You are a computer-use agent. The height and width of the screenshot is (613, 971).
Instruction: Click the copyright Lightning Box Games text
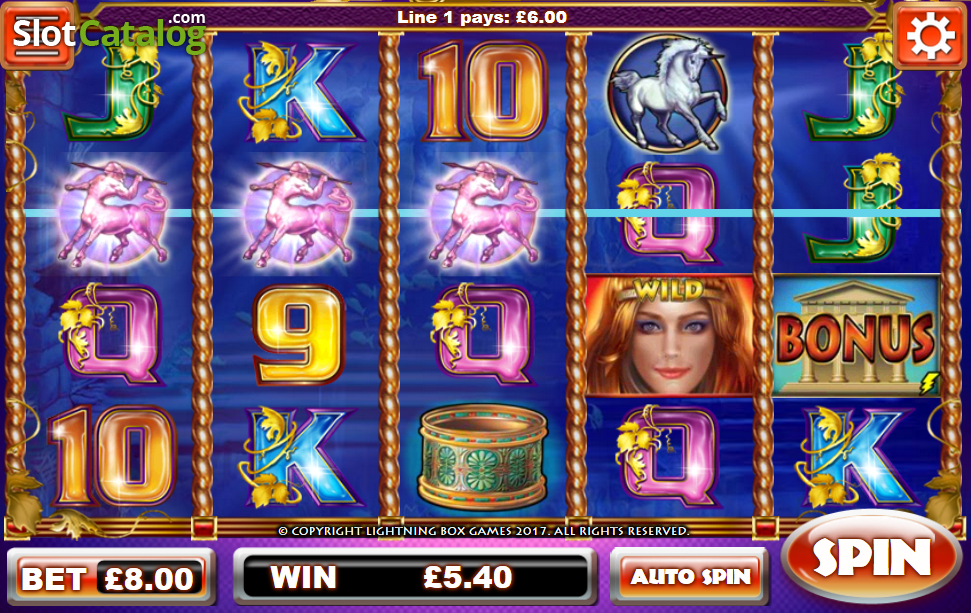pyautogui.click(x=484, y=531)
